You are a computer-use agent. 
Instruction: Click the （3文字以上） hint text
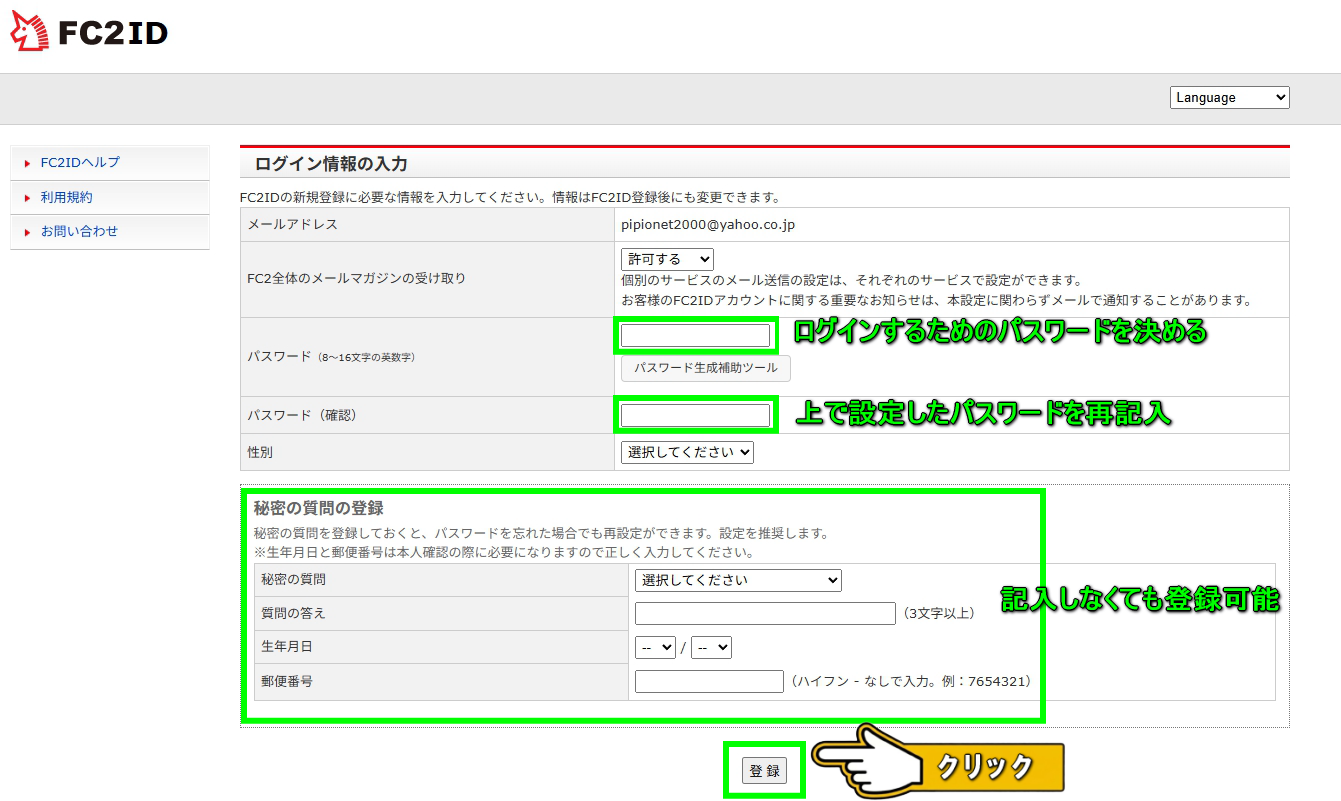coord(938,613)
